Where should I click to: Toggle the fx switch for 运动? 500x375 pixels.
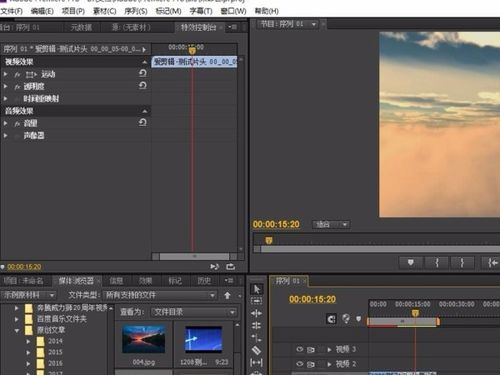pyautogui.click(x=17, y=74)
